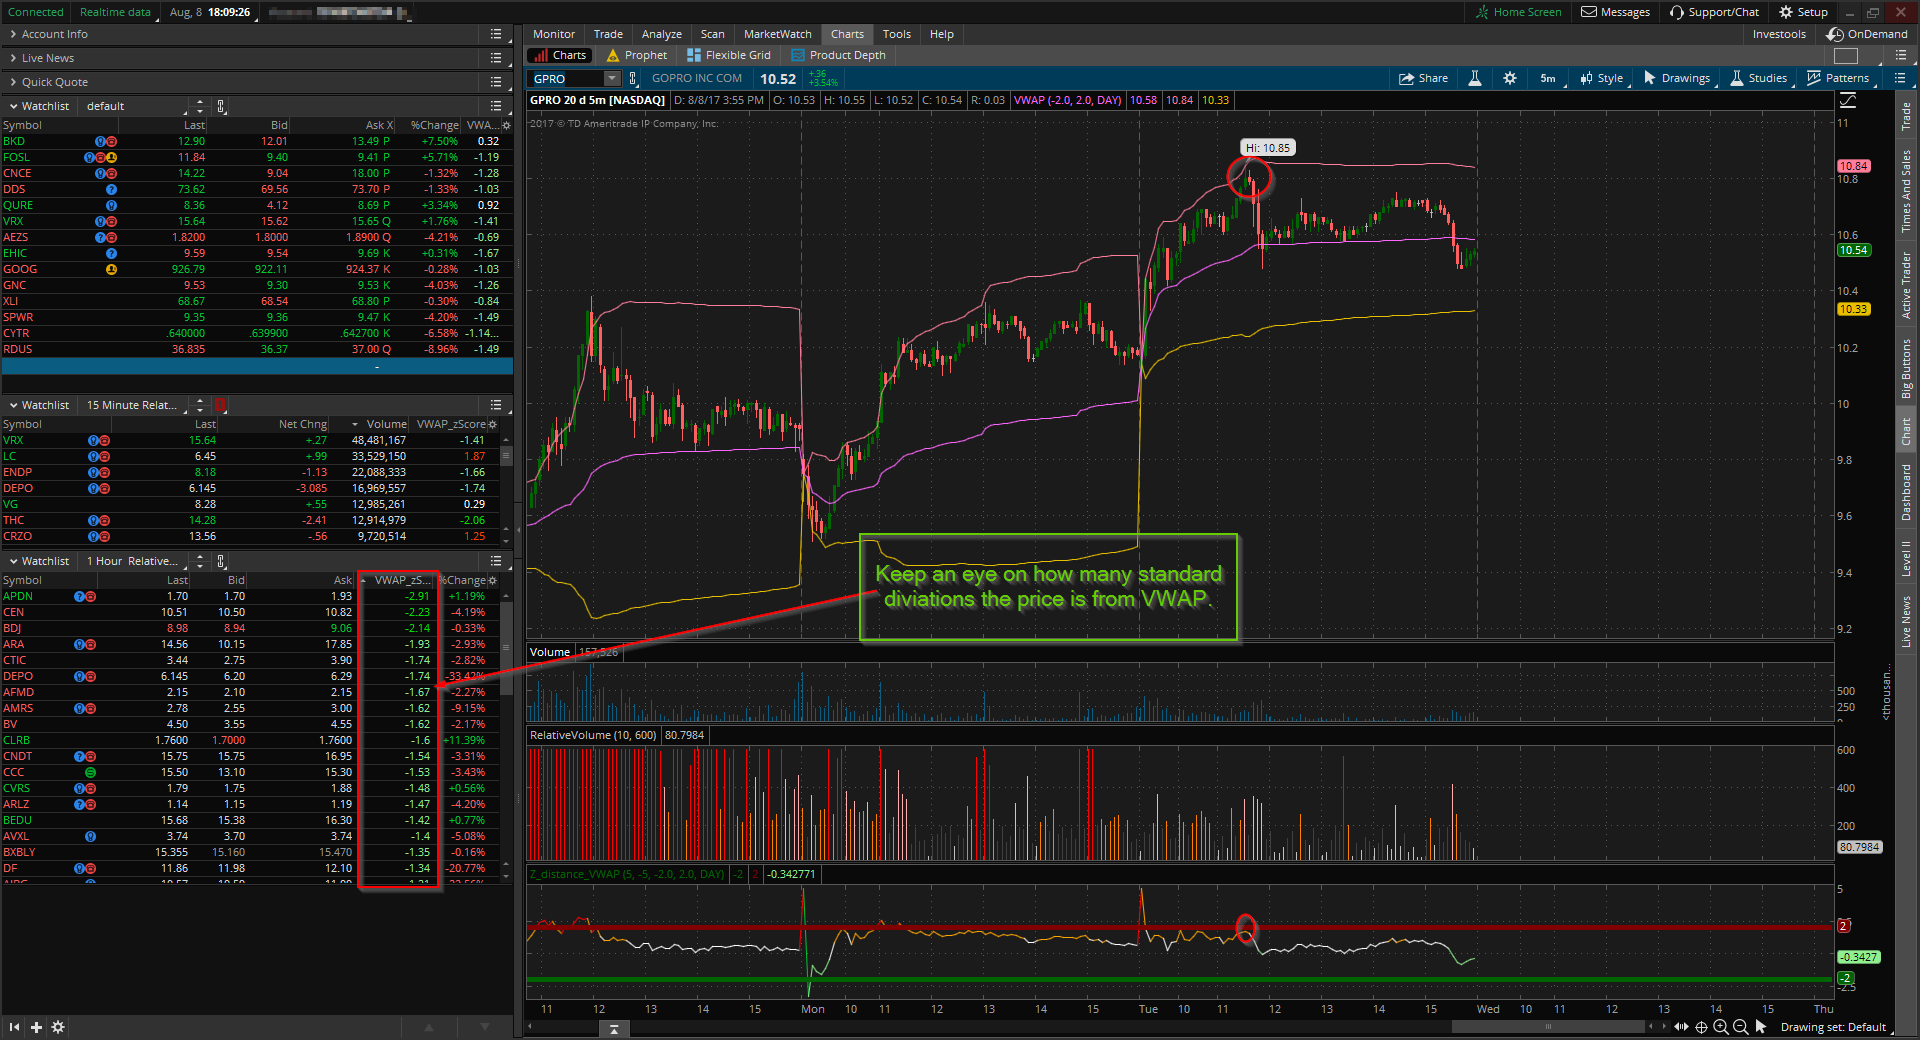Toggle the Level II side panel
The width and height of the screenshot is (1920, 1040).
pyautogui.click(x=1906, y=558)
